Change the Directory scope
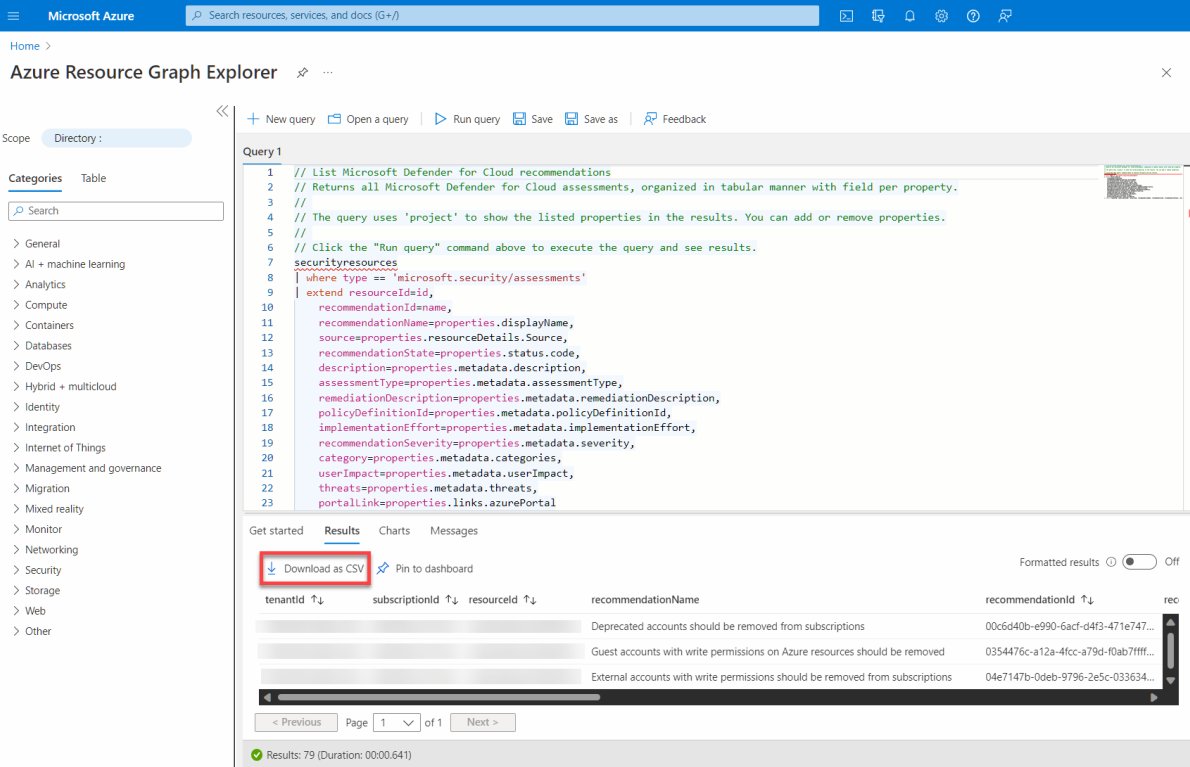This screenshot has height=767, width=1190. pos(116,138)
